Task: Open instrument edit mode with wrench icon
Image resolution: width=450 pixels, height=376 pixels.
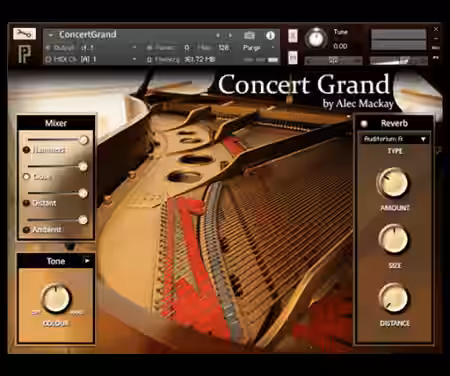Action: [24, 34]
